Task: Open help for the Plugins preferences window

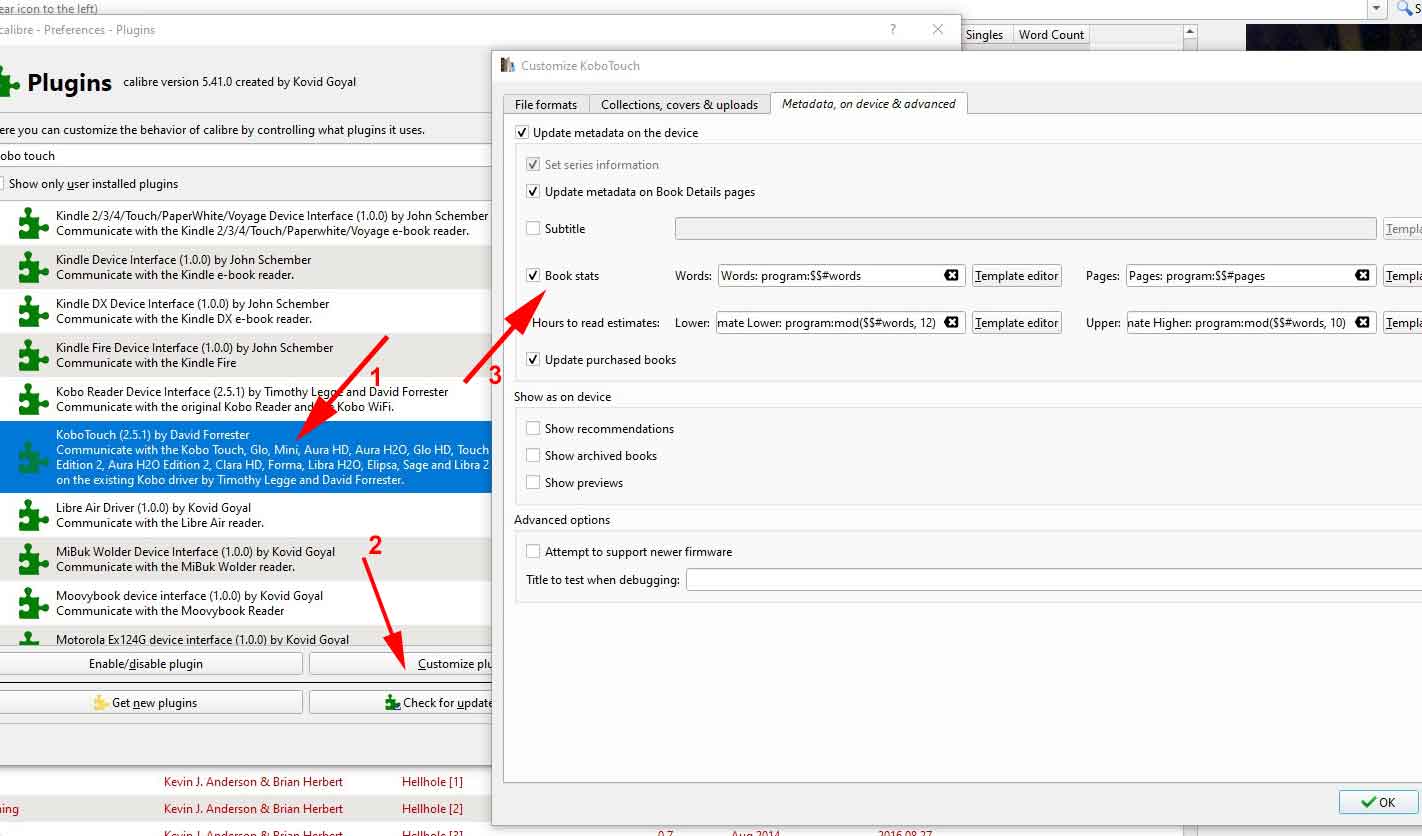Action: (893, 30)
